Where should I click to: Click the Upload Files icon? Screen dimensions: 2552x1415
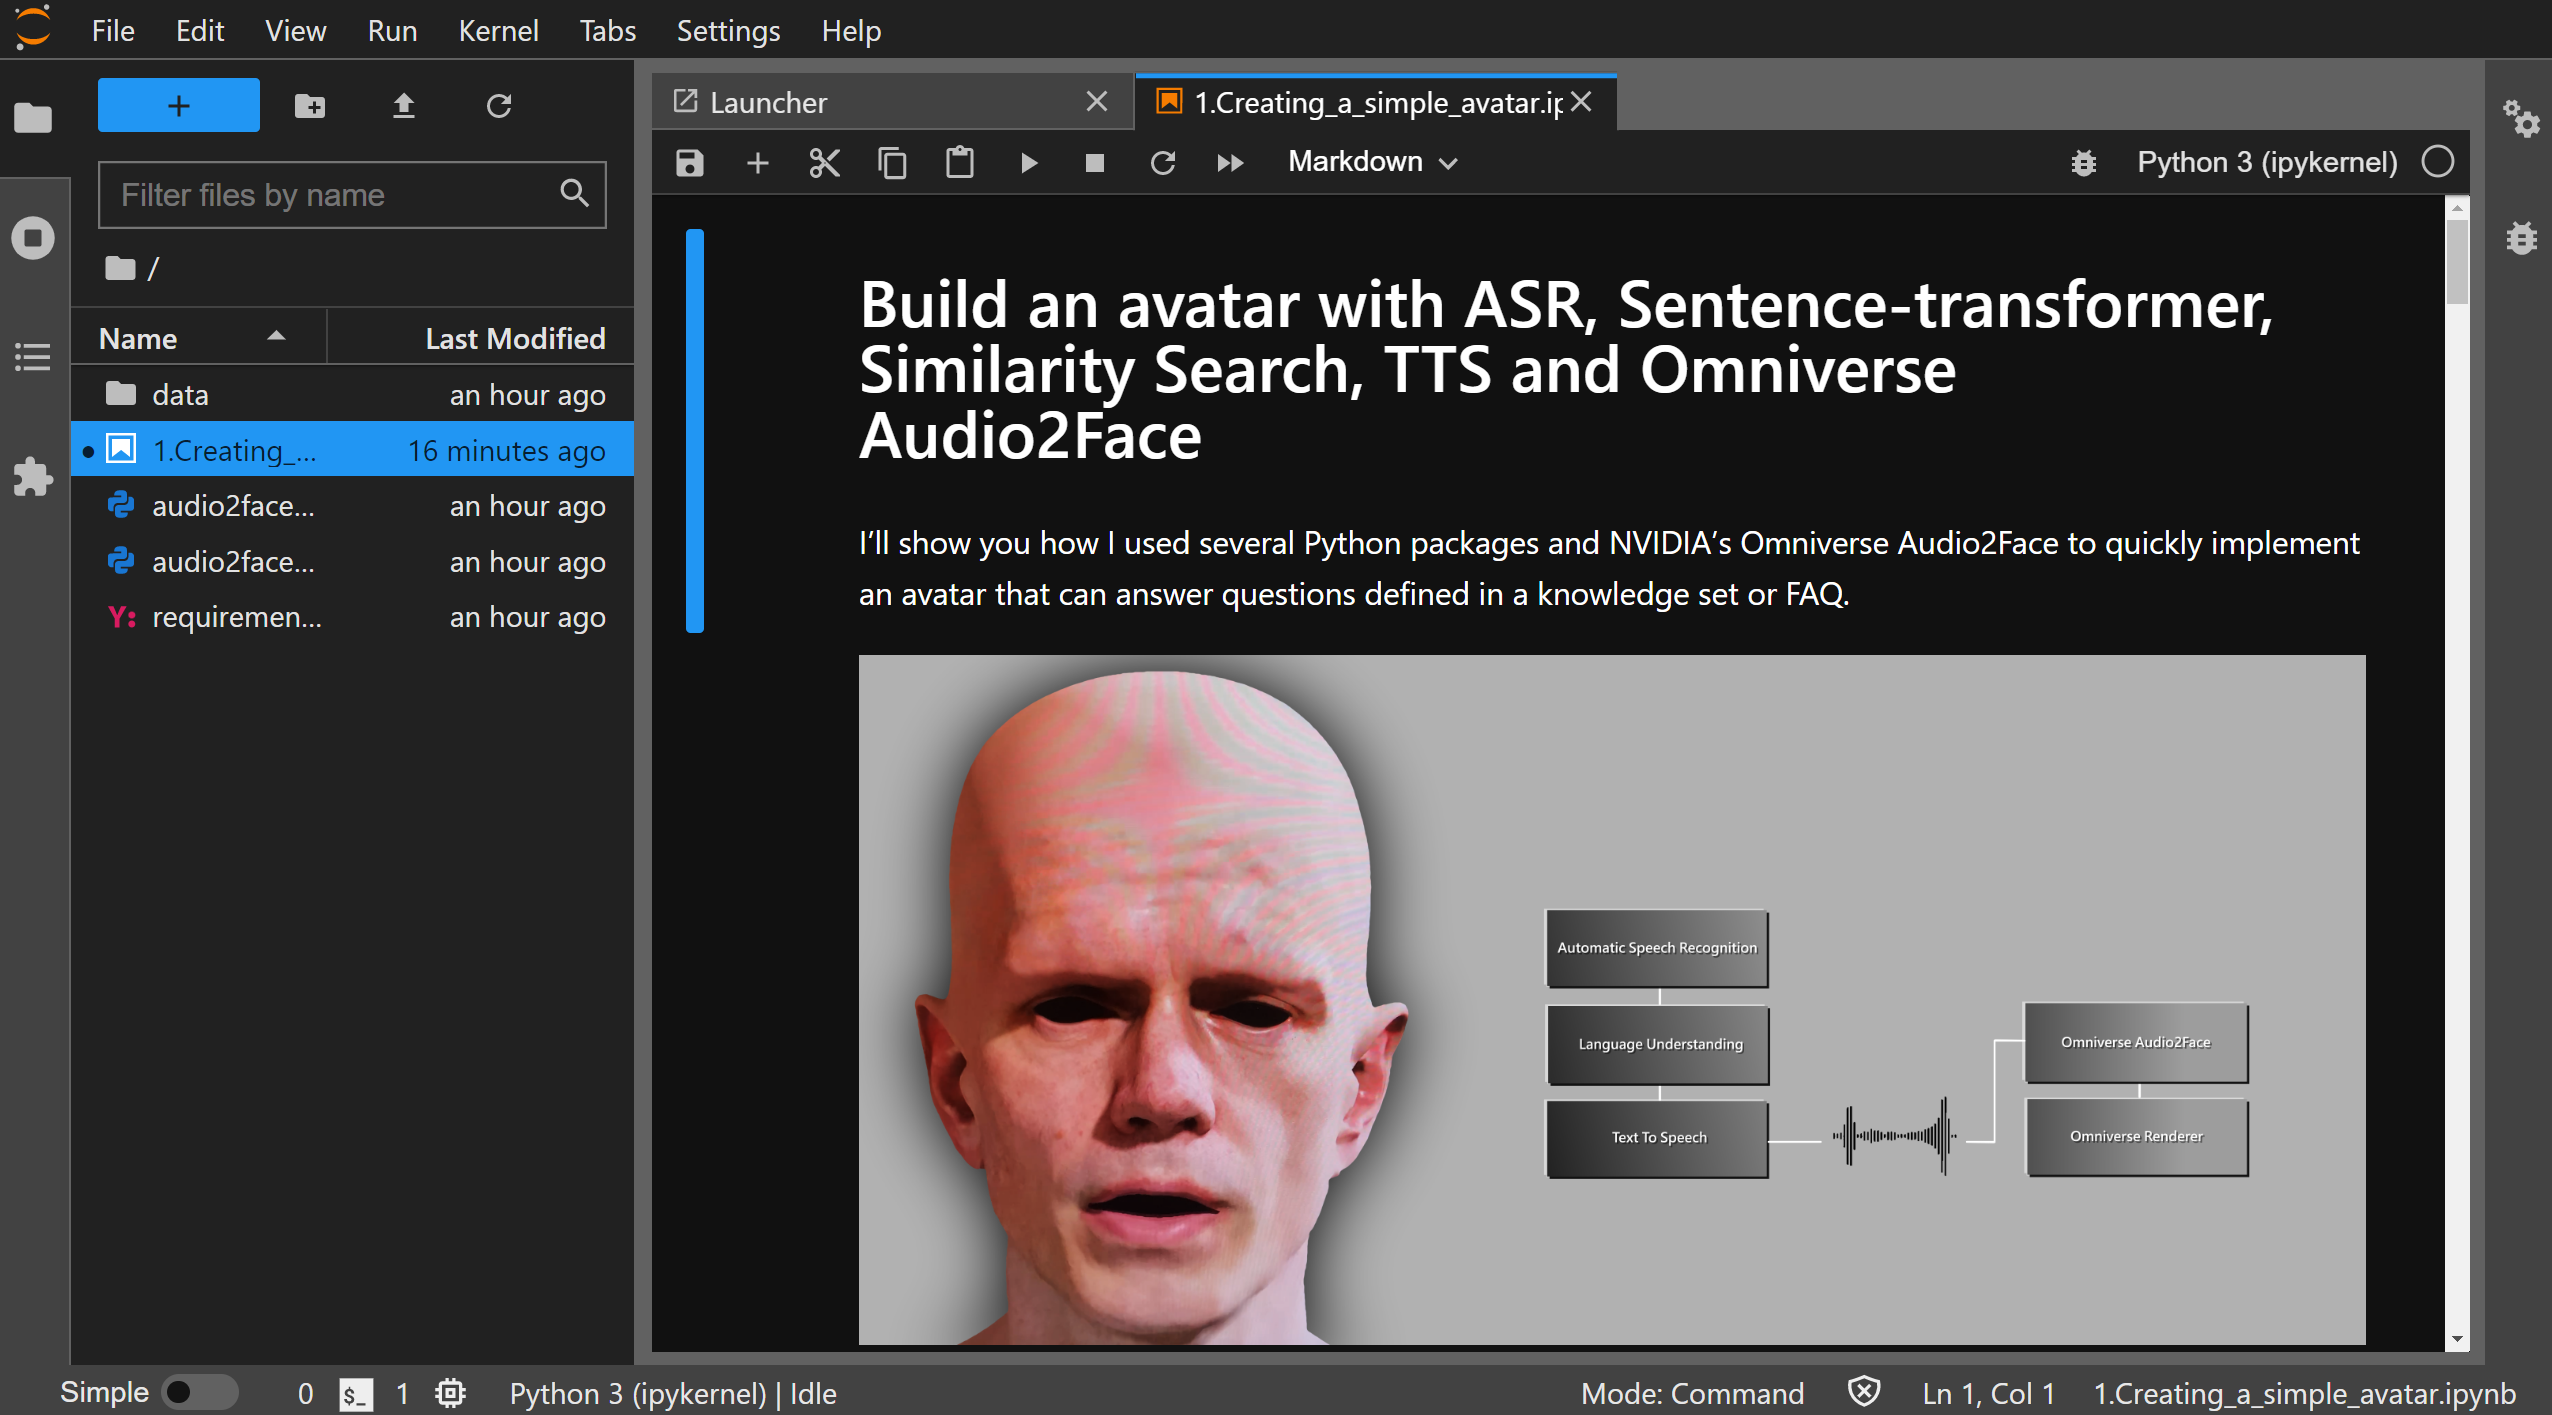(x=403, y=105)
